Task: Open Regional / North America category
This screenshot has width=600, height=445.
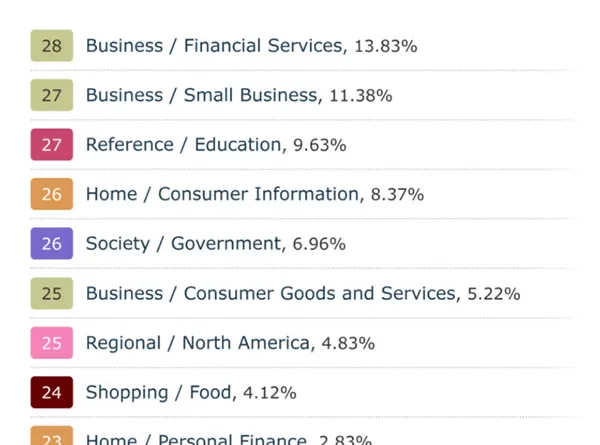Action: click(200, 342)
